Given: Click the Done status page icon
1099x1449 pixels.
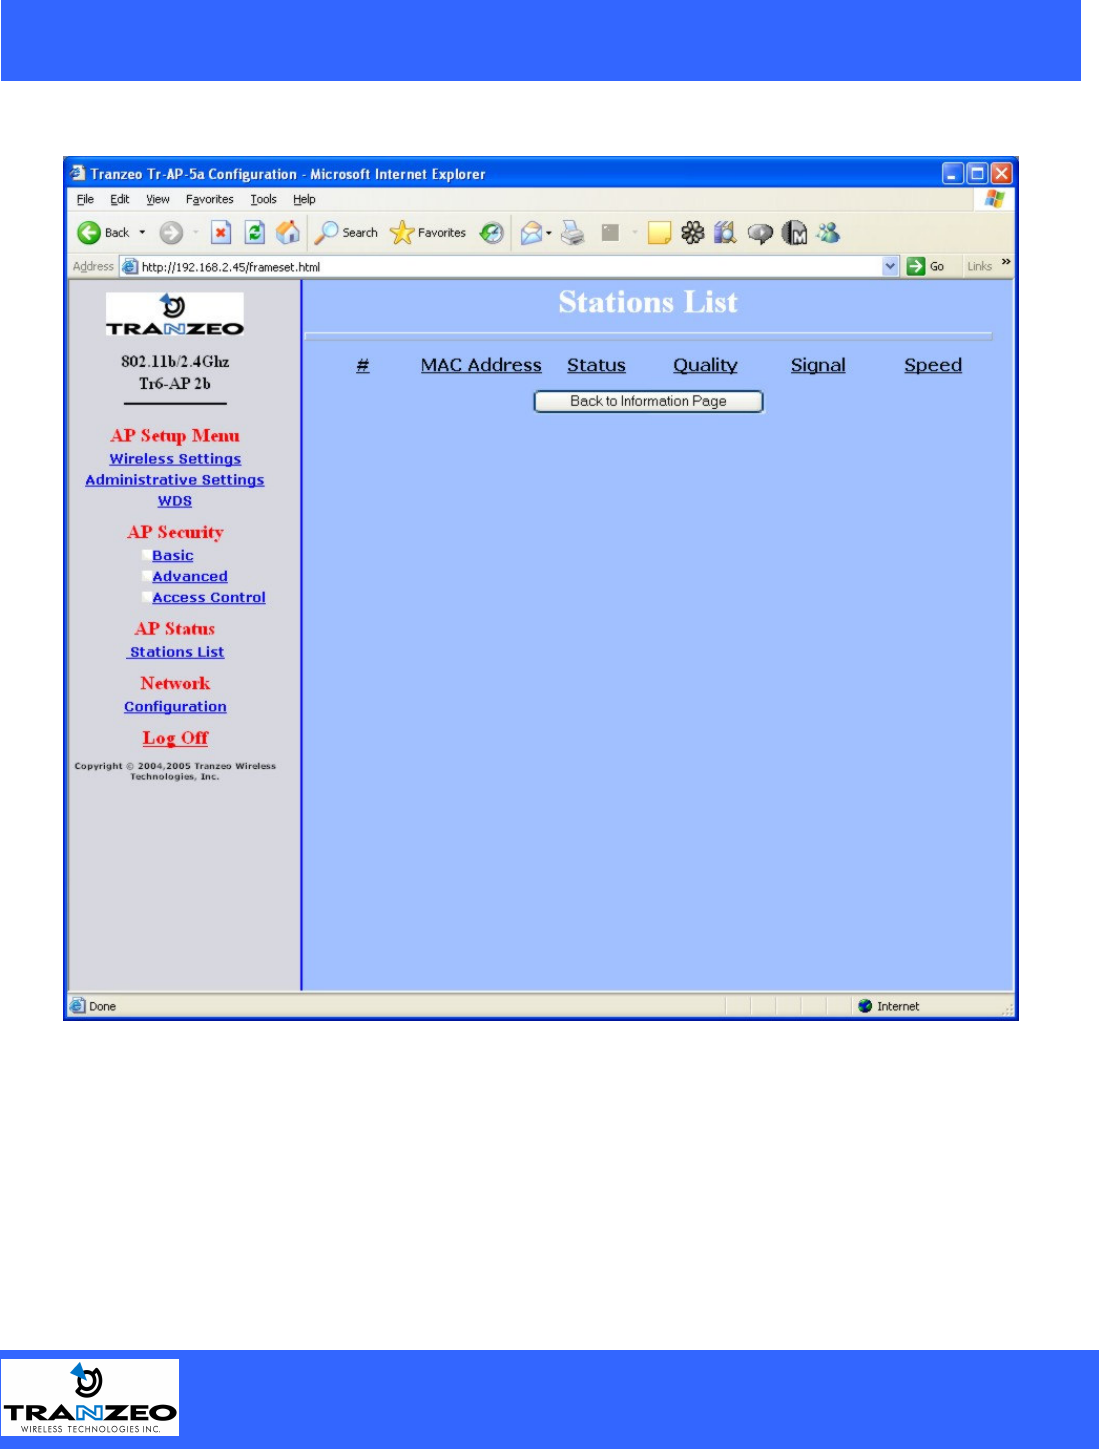Looking at the screenshot, I should click(x=77, y=1006).
